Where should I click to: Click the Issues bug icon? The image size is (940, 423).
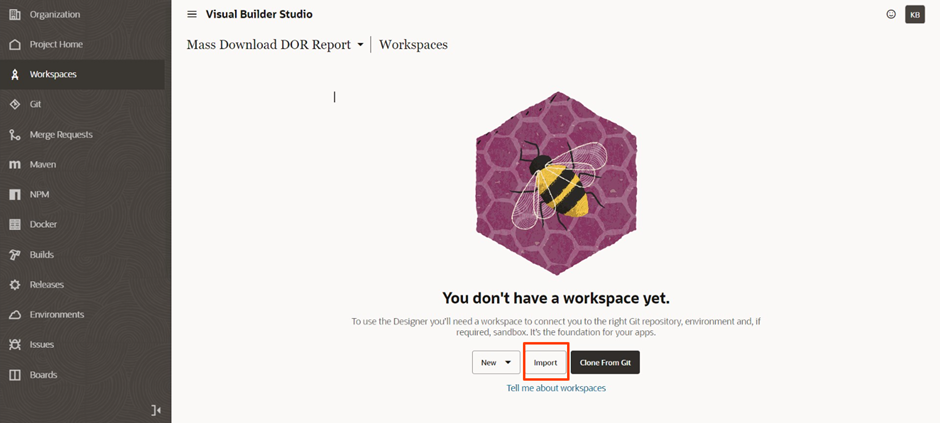[15, 345]
